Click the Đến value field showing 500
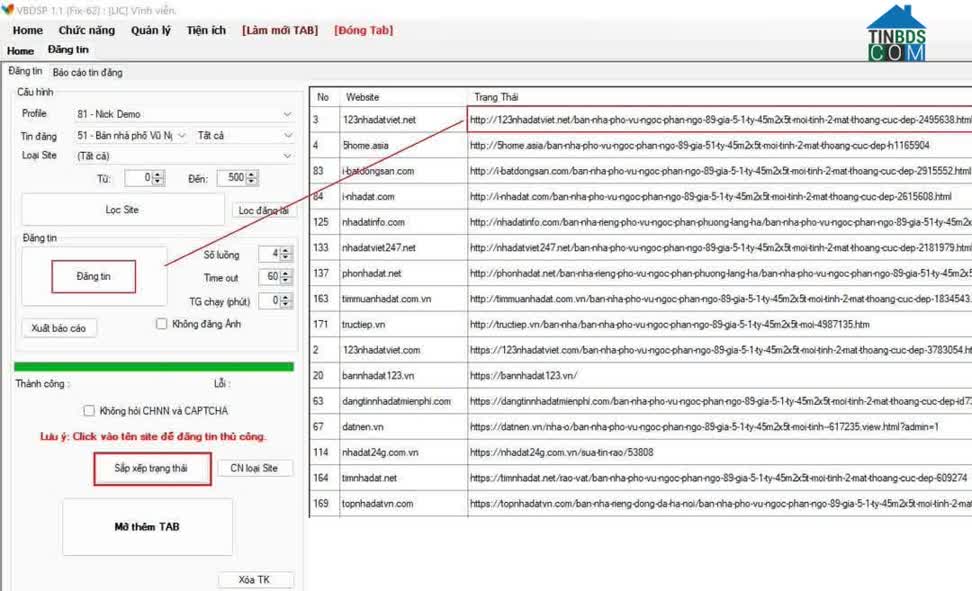The image size is (972, 591). pos(231,178)
